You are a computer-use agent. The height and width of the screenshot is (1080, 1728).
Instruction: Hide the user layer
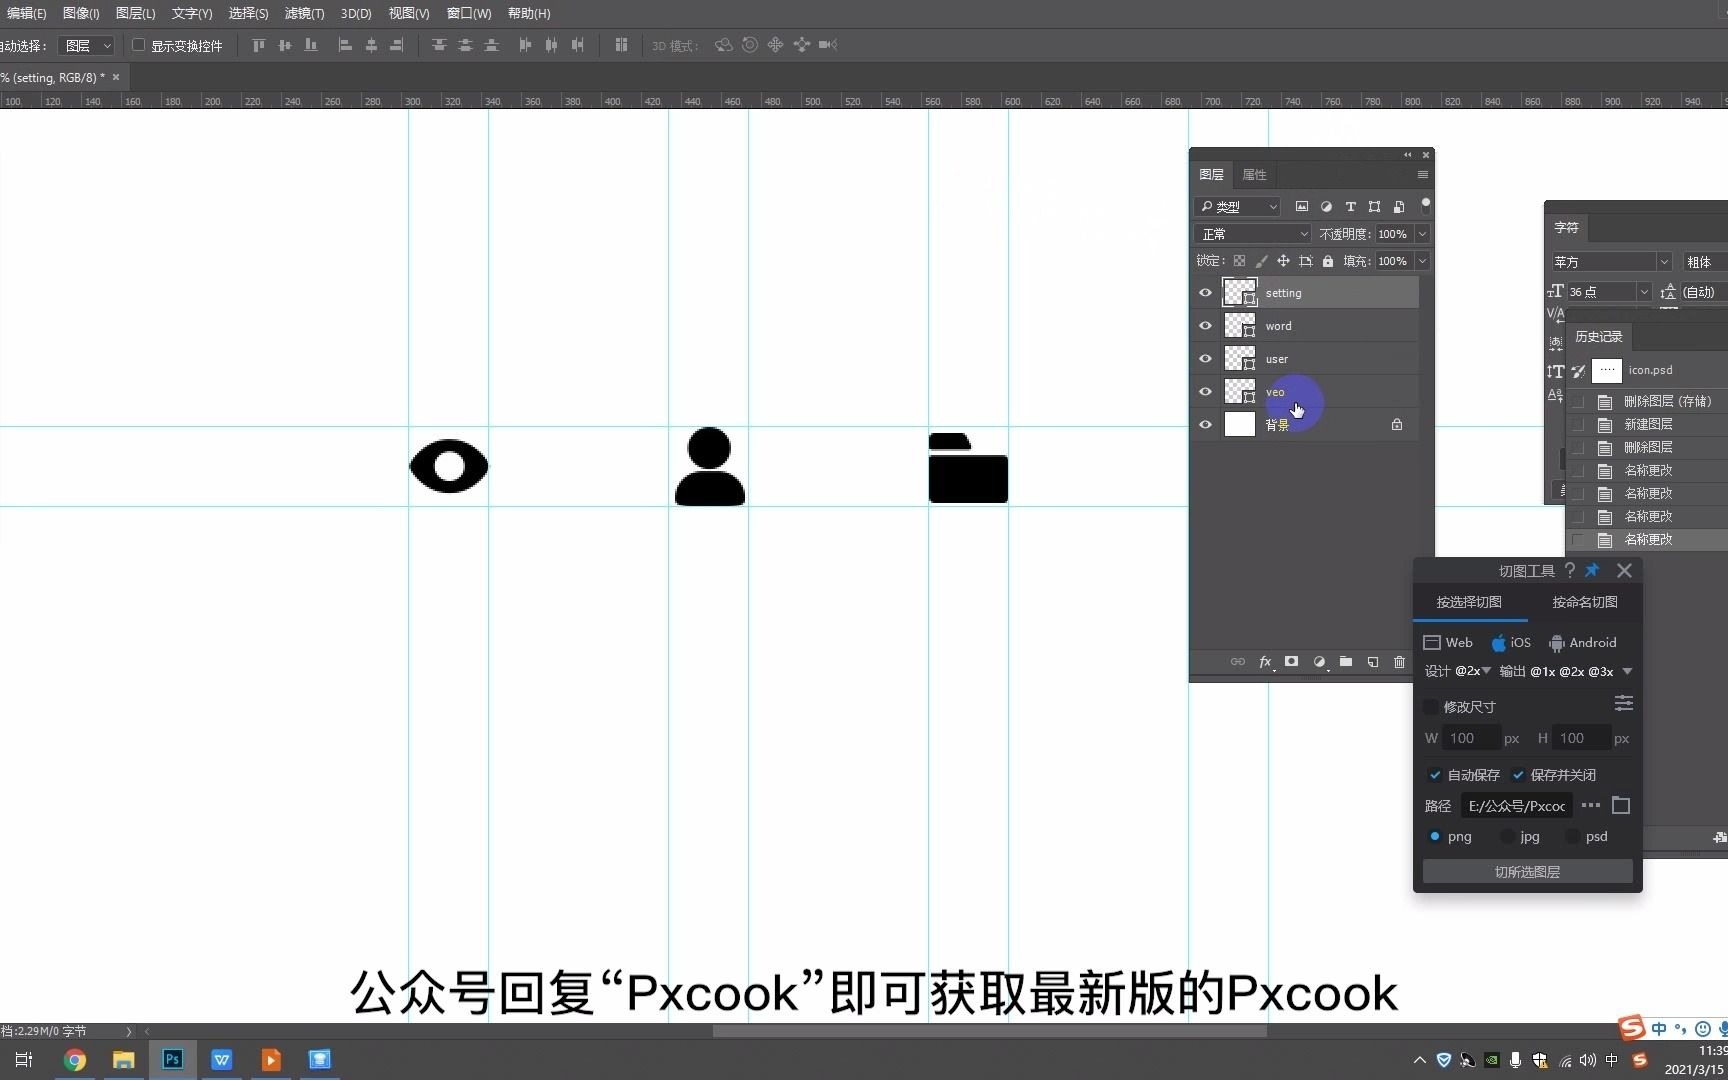coord(1205,359)
